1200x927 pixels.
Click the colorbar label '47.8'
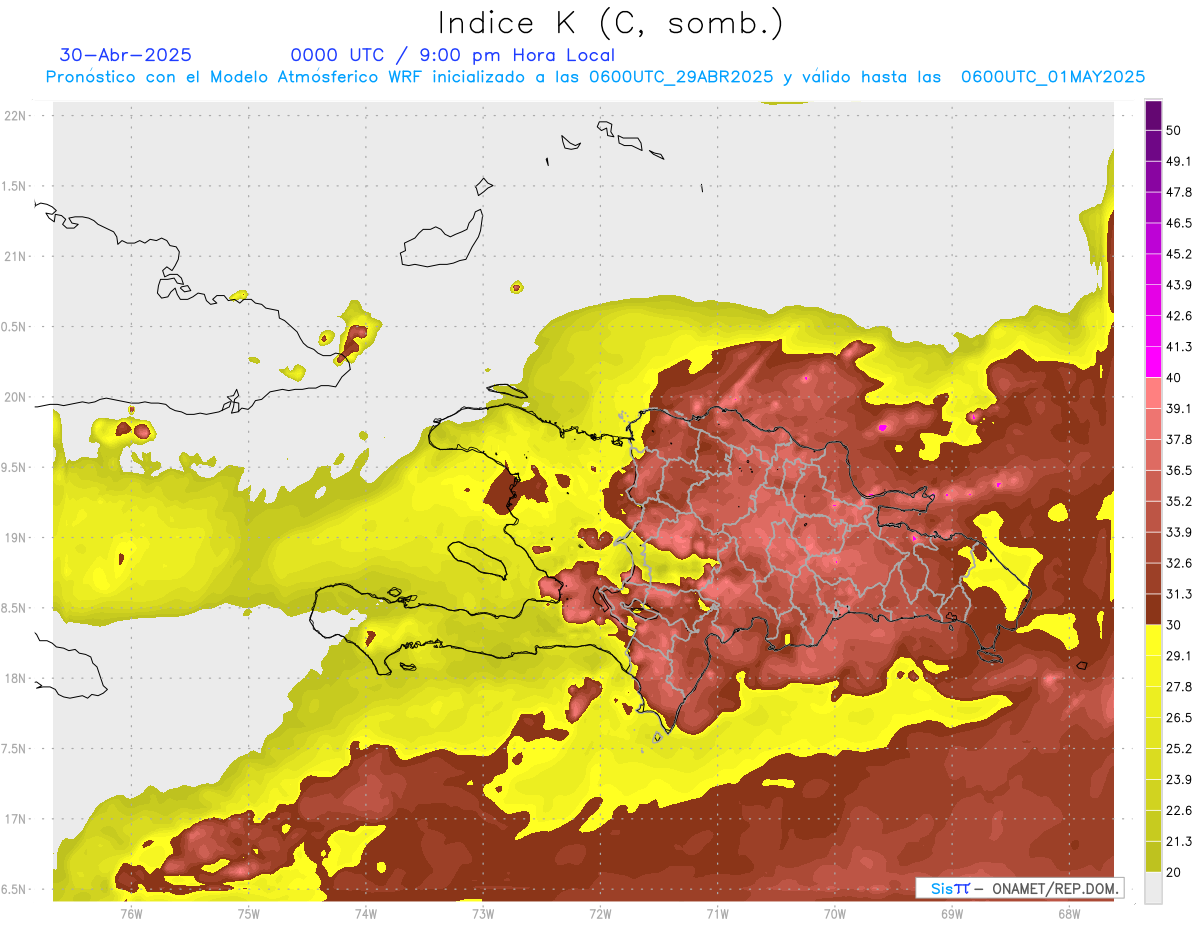pos(1179,192)
